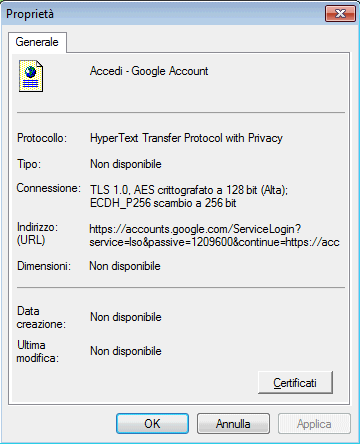Click the "Tipo:" label
This screenshot has height=444, width=360.
click(29, 164)
